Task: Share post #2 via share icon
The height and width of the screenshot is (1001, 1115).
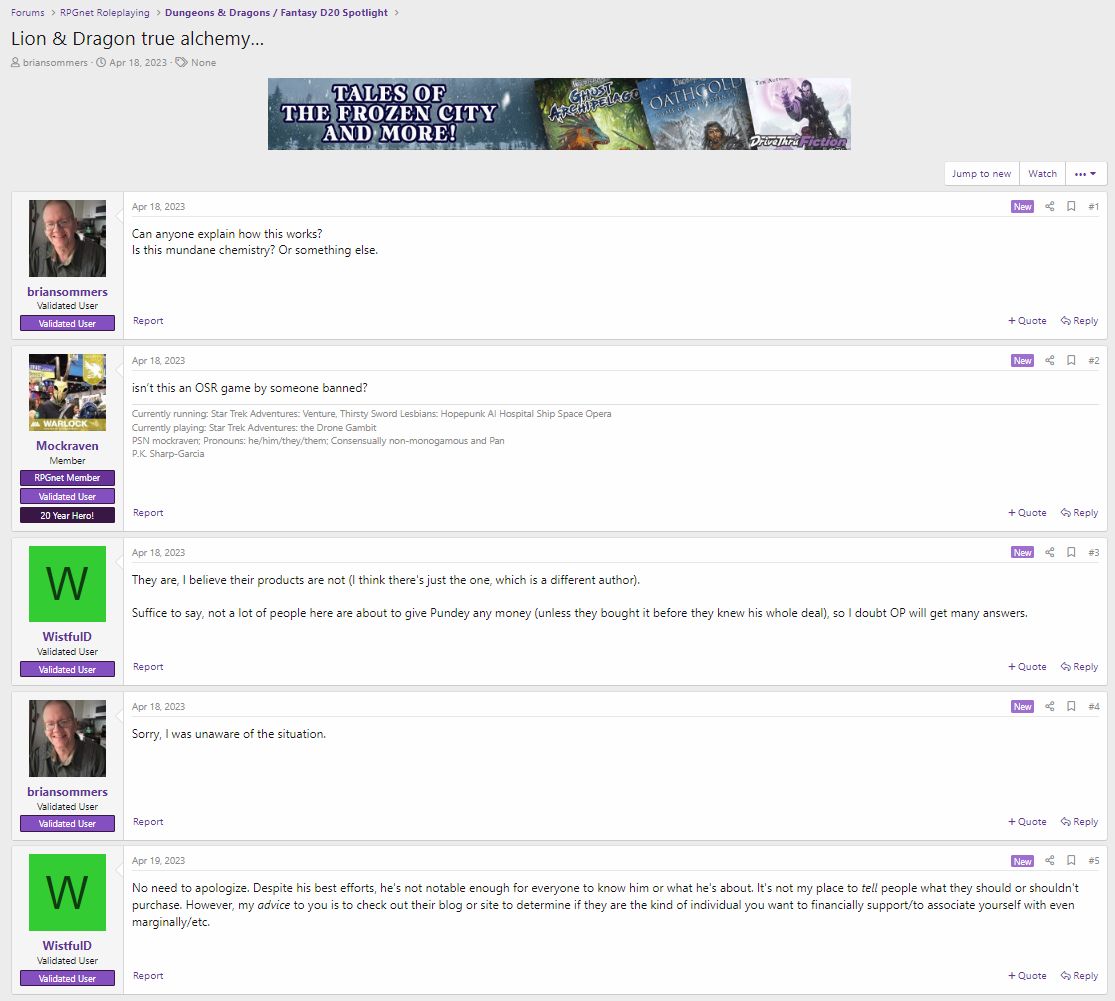Action: [1050, 360]
